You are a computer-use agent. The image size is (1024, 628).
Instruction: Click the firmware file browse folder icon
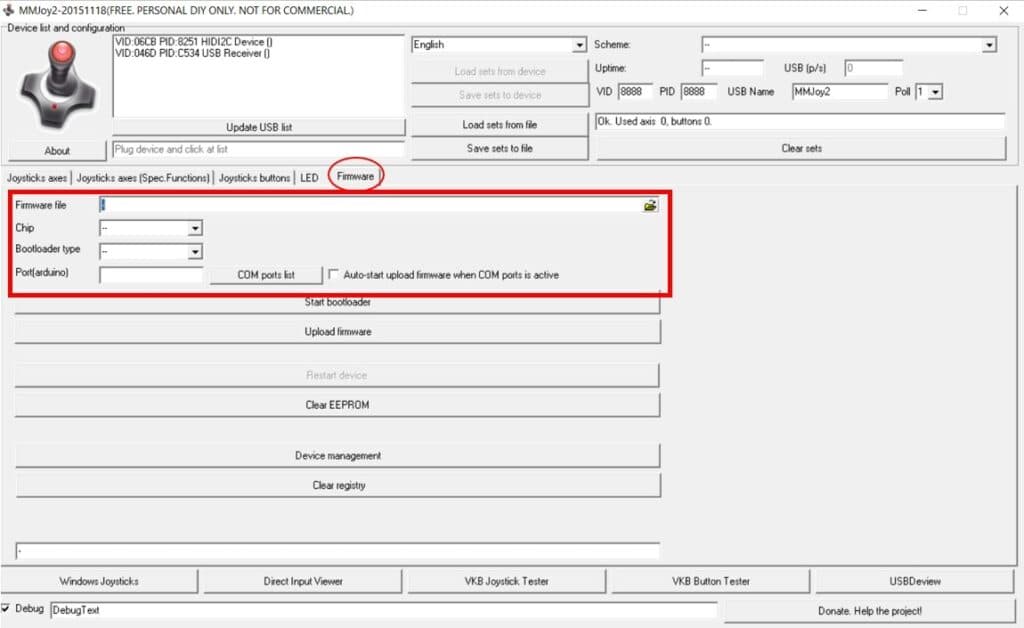point(650,205)
